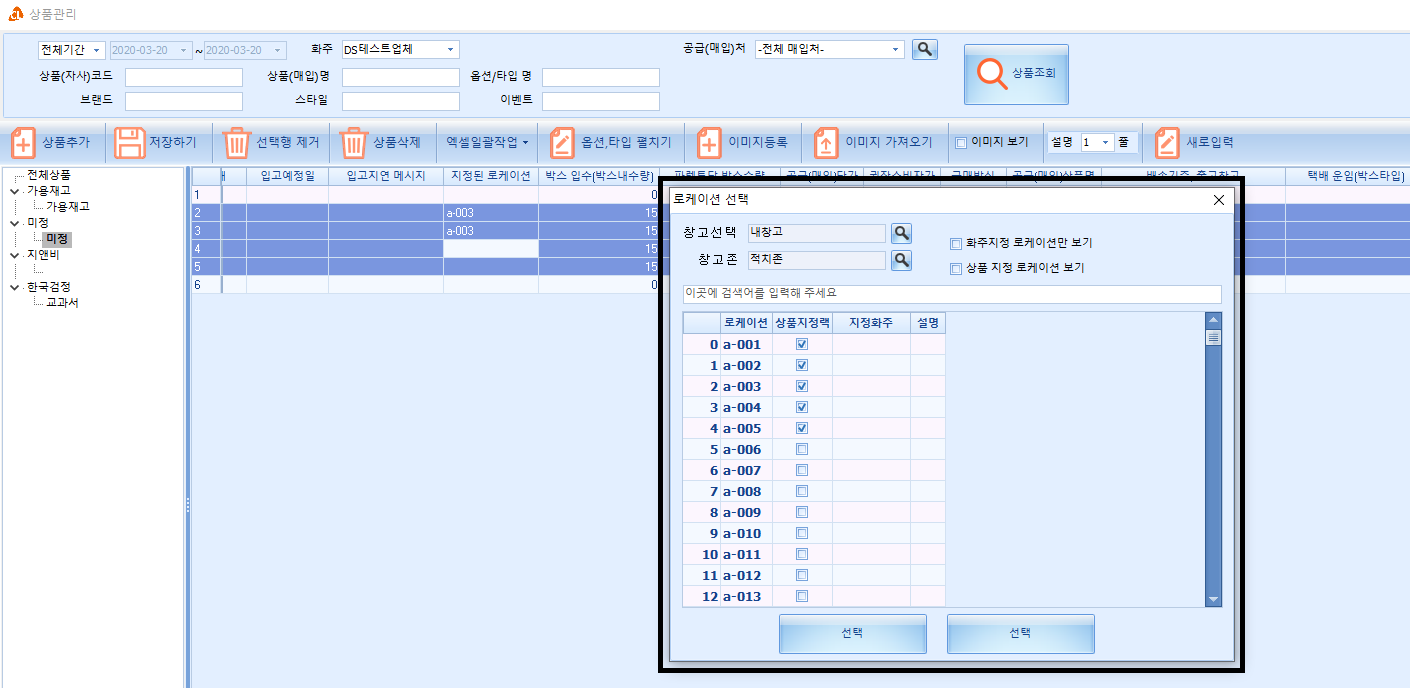Click the 상품(매입)명 input field
Image resolution: width=1410 pixels, height=688 pixels.
click(x=400, y=77)
